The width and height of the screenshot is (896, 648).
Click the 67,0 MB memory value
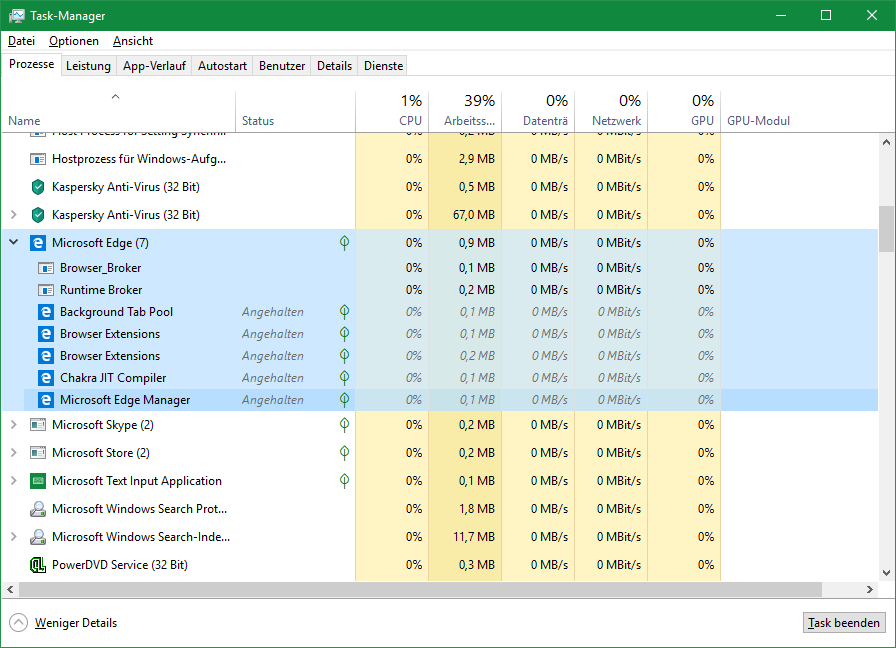point(474,215)
